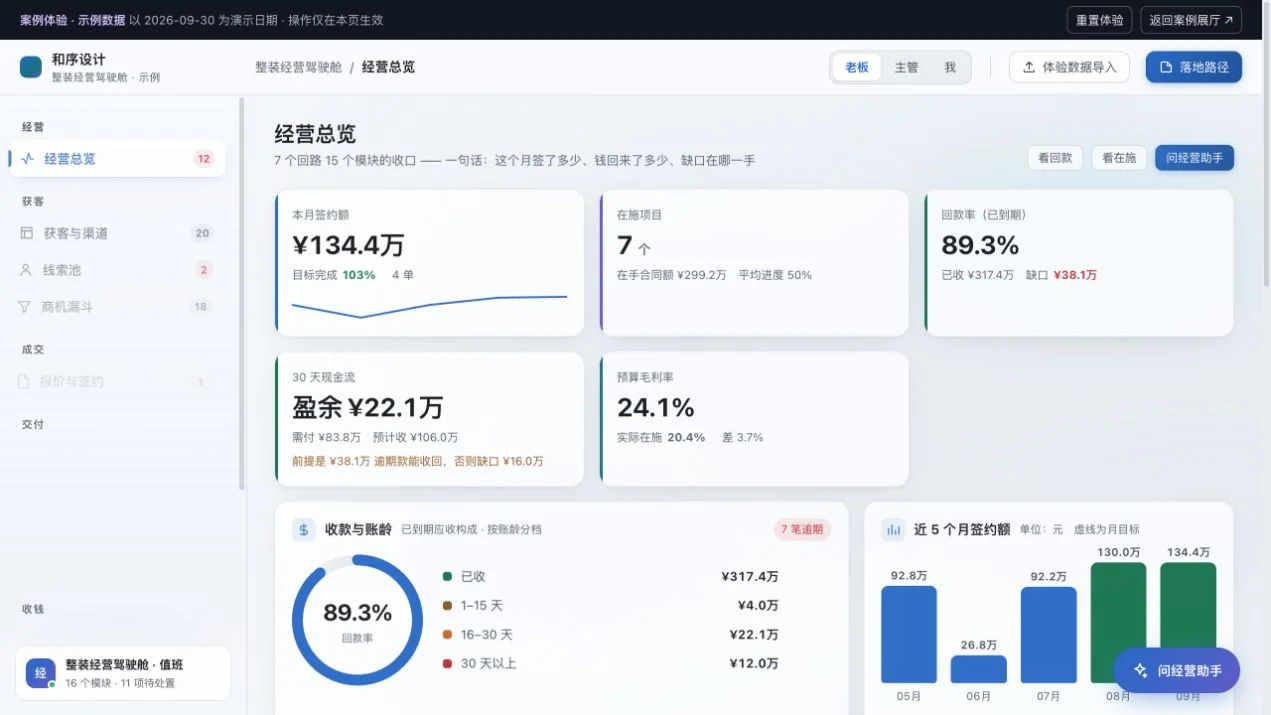Open the 本月签约额 ¥134.4万 card
1271x715 pixels.
[x=429, y=263]
